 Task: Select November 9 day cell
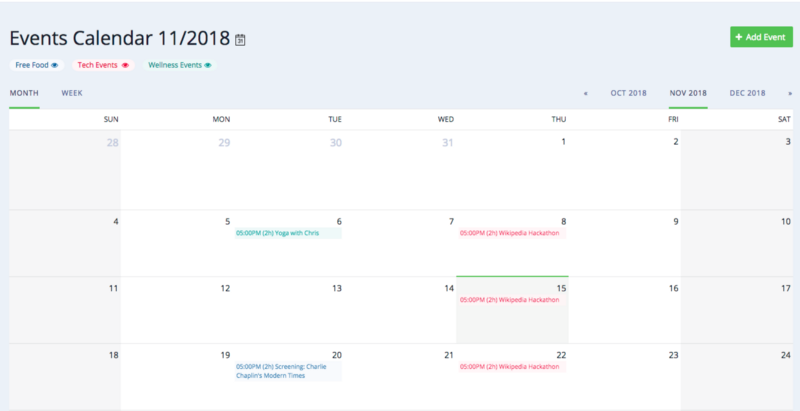point(624,244)
